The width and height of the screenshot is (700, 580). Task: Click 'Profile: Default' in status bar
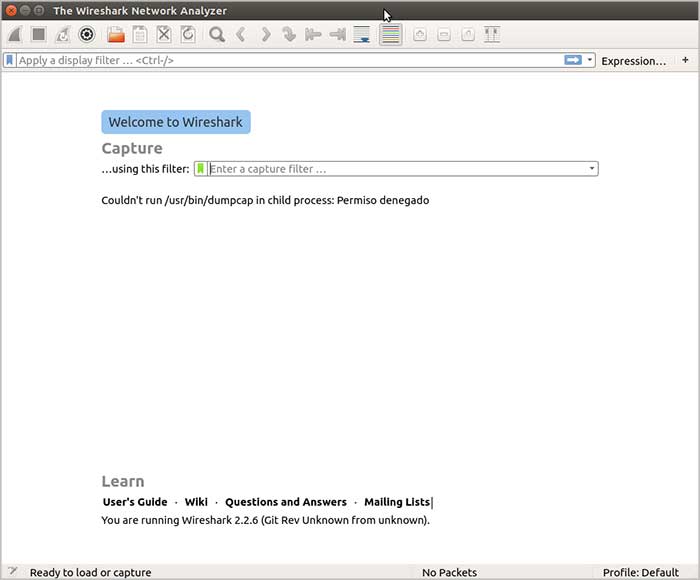641,572
